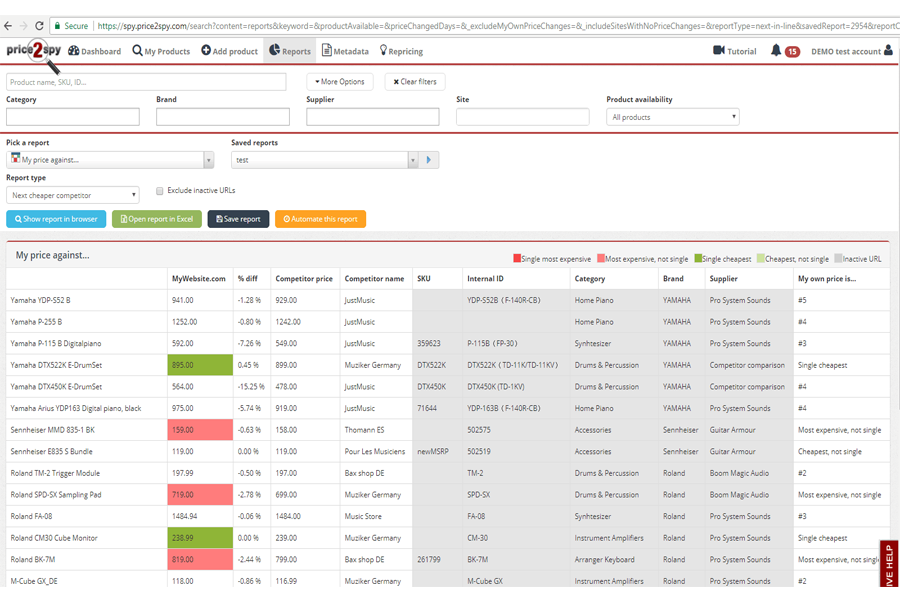Image resolution: width=900 pixels, height=600 pixels.
Task: Click Automate this report
Action: 320,219
